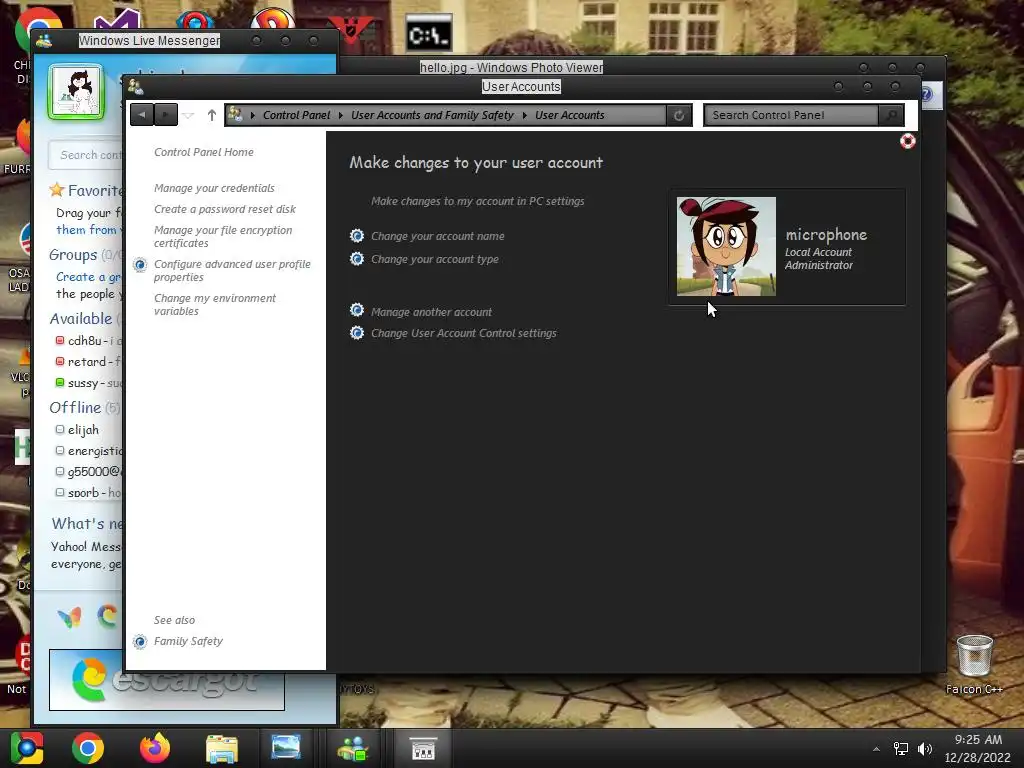The height and width of the screenshot is (768, 1024).
Task: Click Messenger Search contacts field
Action: [86, 155]
